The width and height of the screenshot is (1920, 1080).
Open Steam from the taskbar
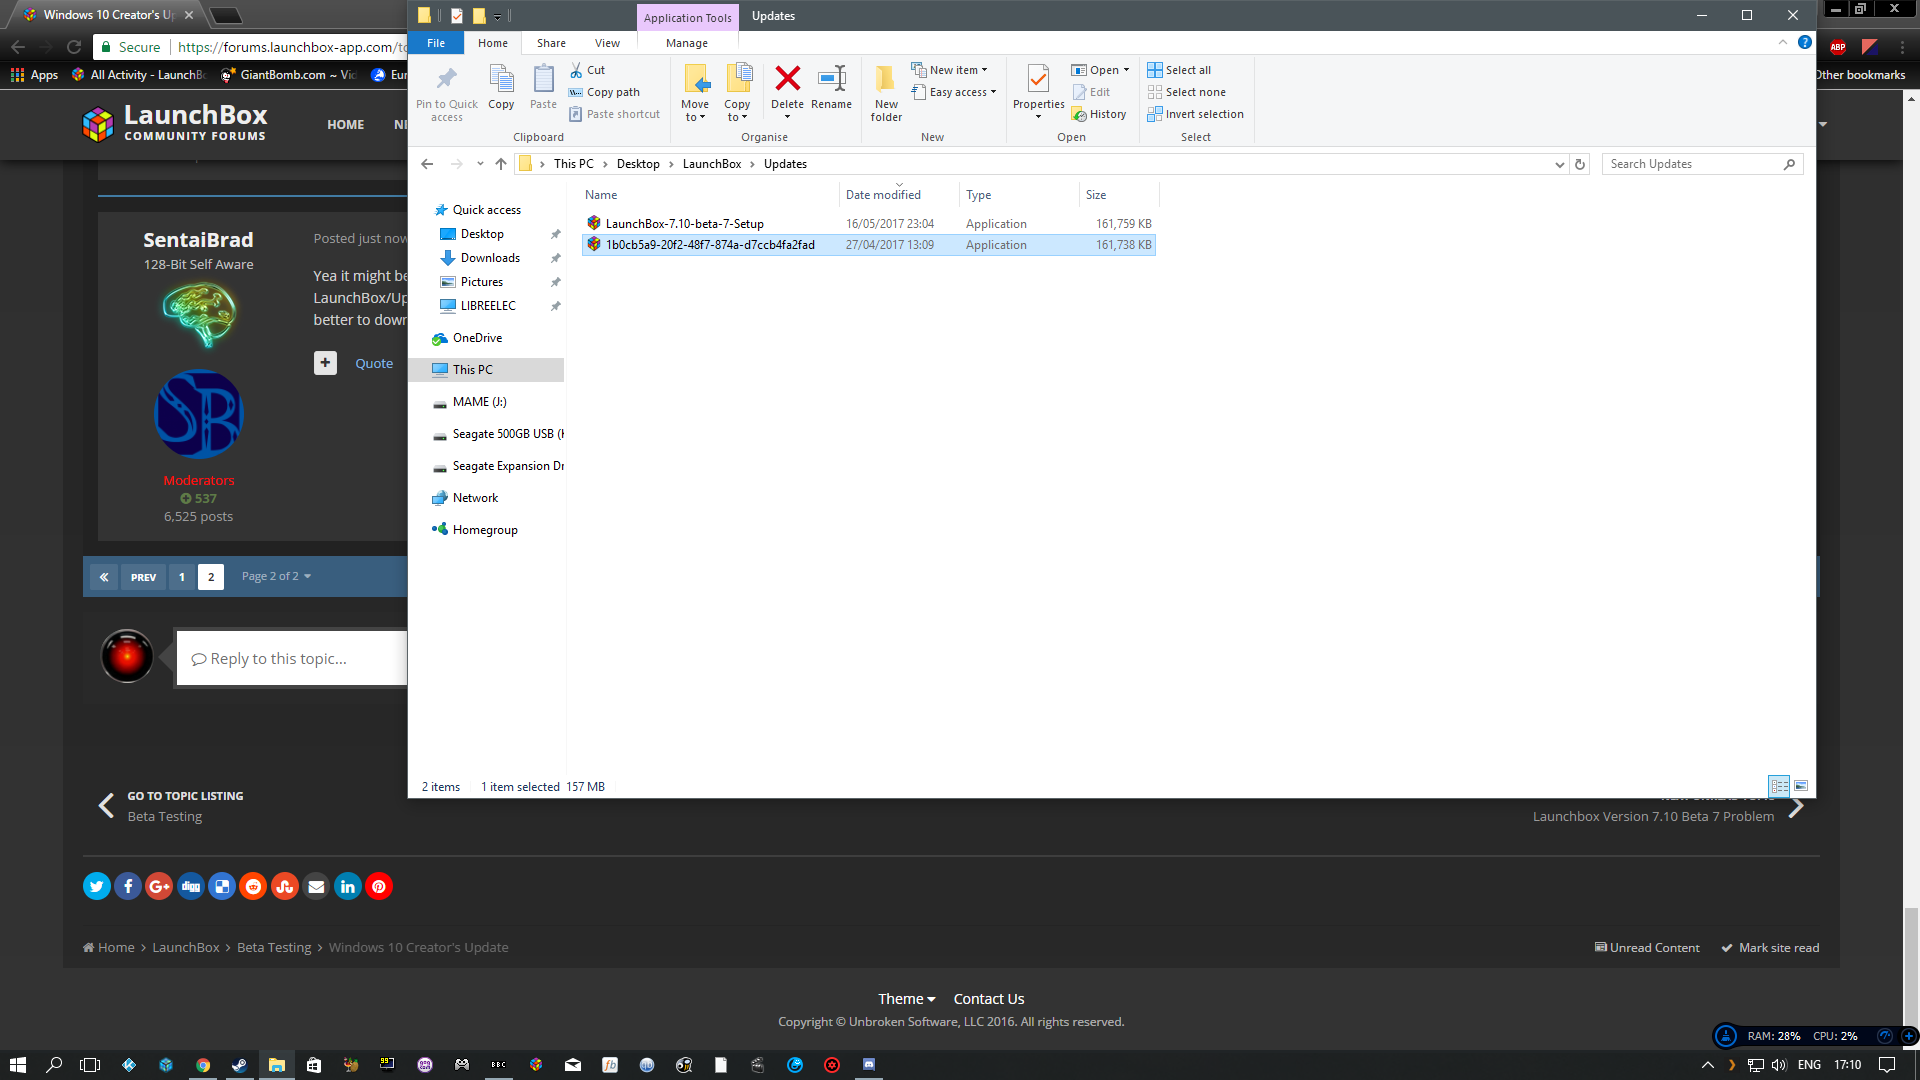240,1065
